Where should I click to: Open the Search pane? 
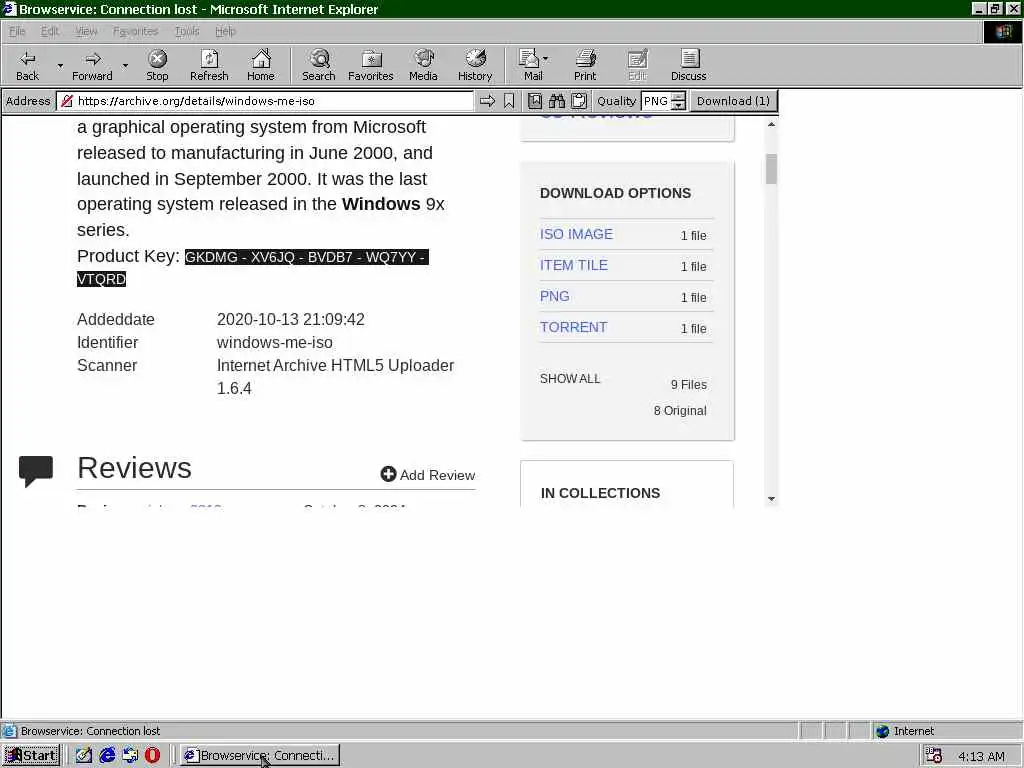[319, 65]
